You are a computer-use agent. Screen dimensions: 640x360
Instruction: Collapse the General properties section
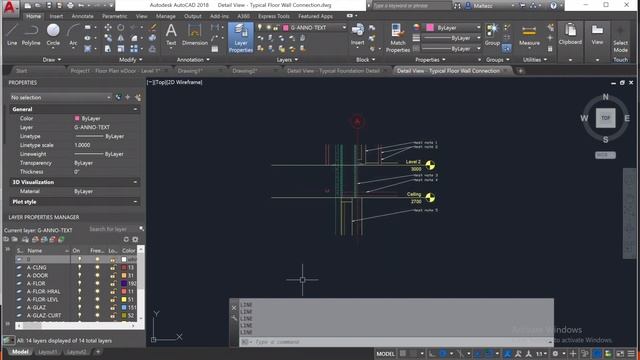coord(135,109)
